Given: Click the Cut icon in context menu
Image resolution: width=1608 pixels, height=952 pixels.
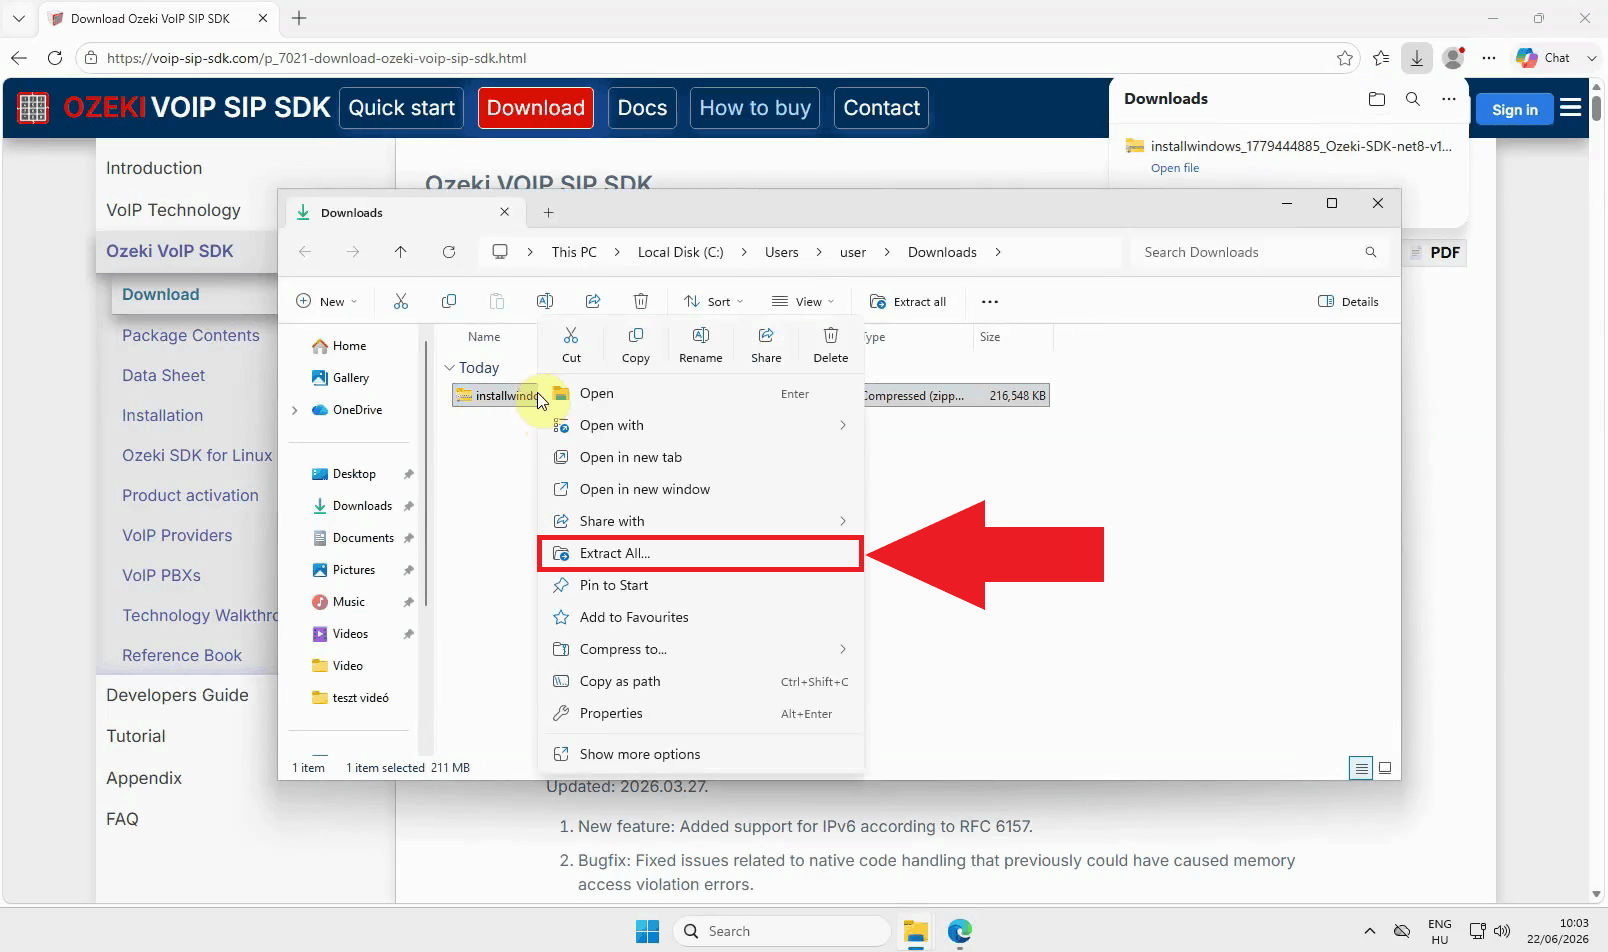Looking at the screenshot, I should (571, 335).
